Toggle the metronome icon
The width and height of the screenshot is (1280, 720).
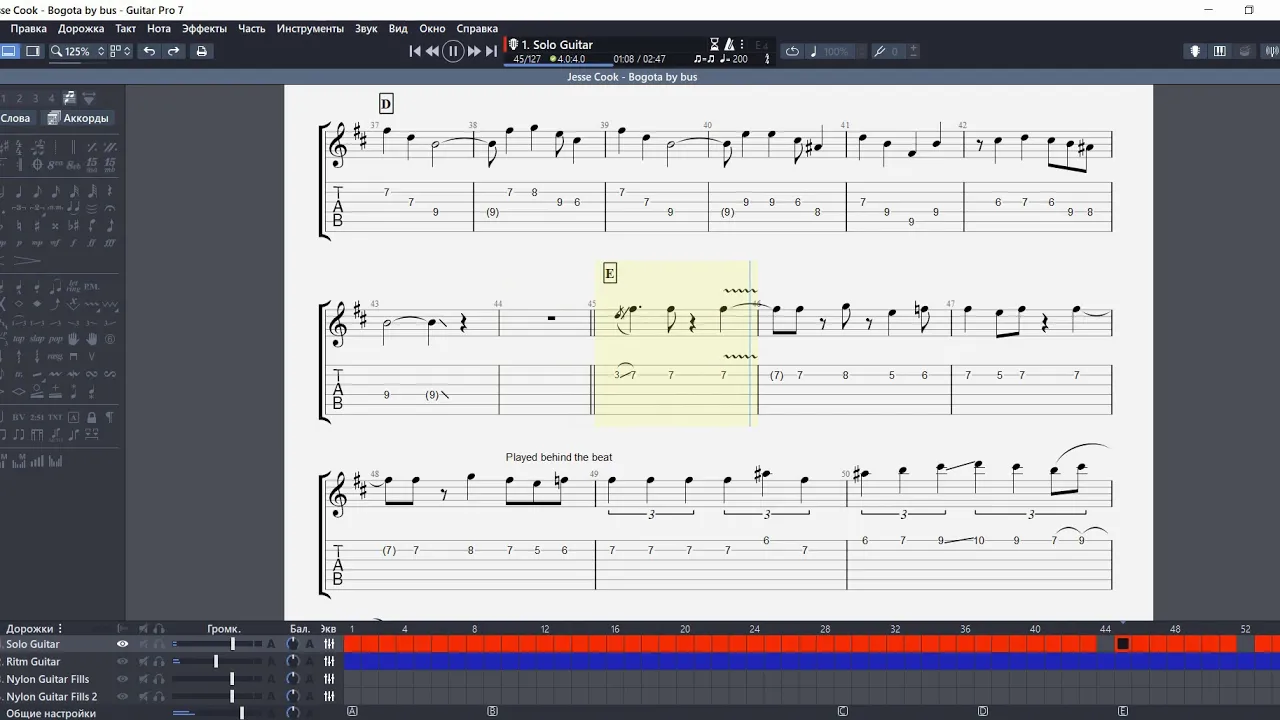[729, 45]
